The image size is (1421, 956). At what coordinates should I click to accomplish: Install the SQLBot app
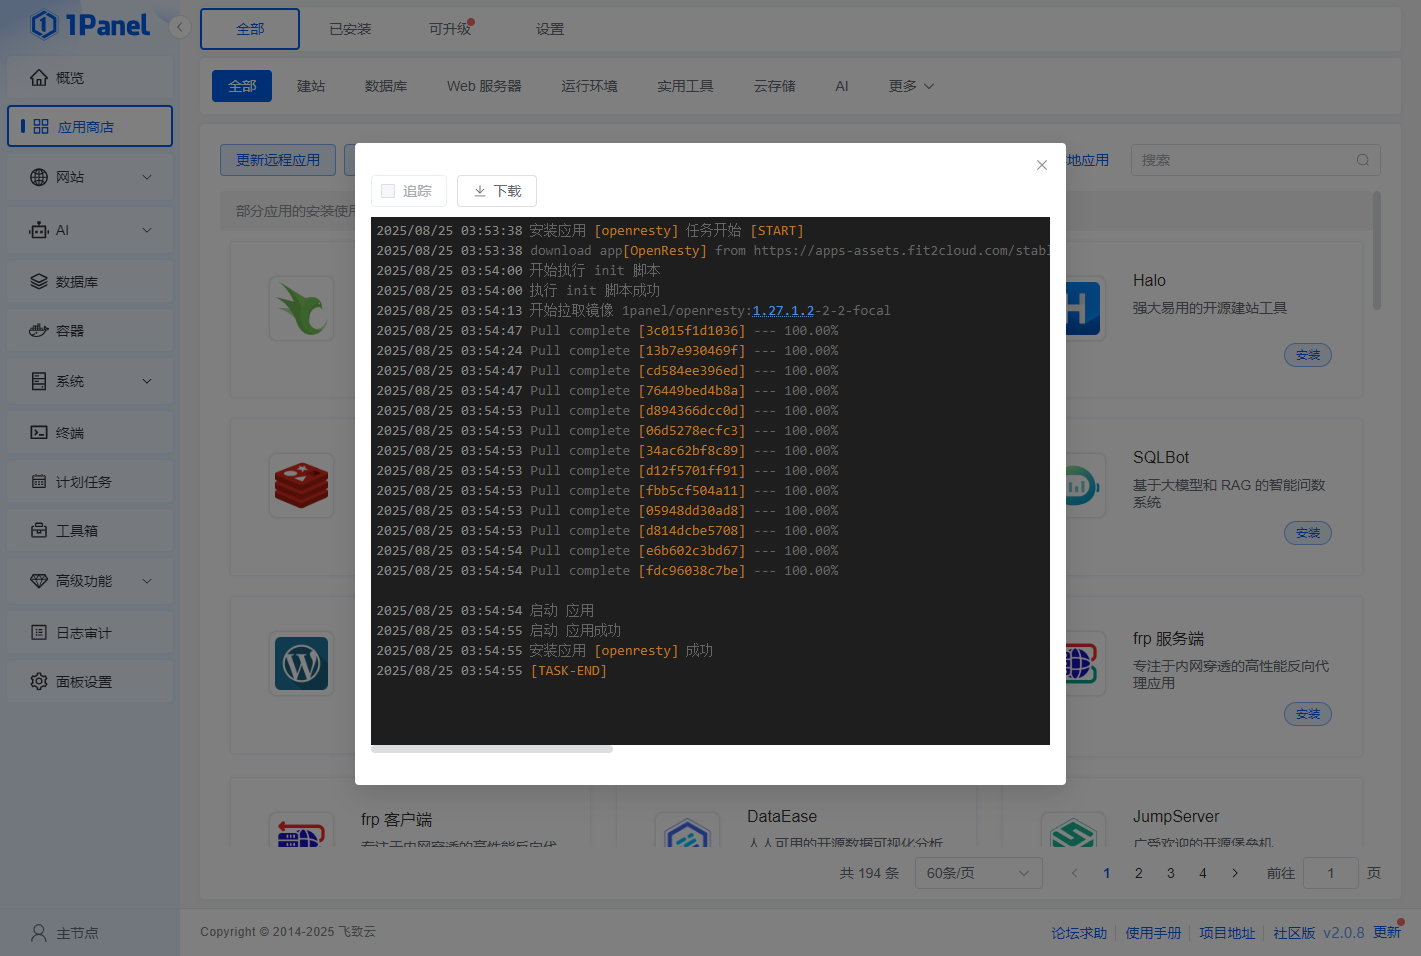pyautogui.click(x=1308, y=533)
